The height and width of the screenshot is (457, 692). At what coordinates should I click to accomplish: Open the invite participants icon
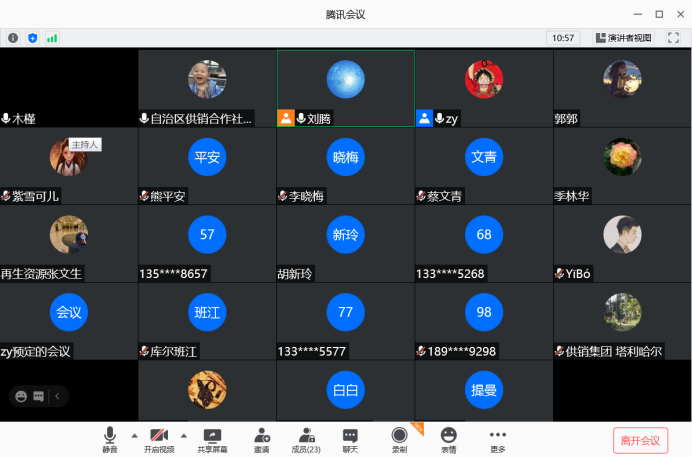point(262,440)
